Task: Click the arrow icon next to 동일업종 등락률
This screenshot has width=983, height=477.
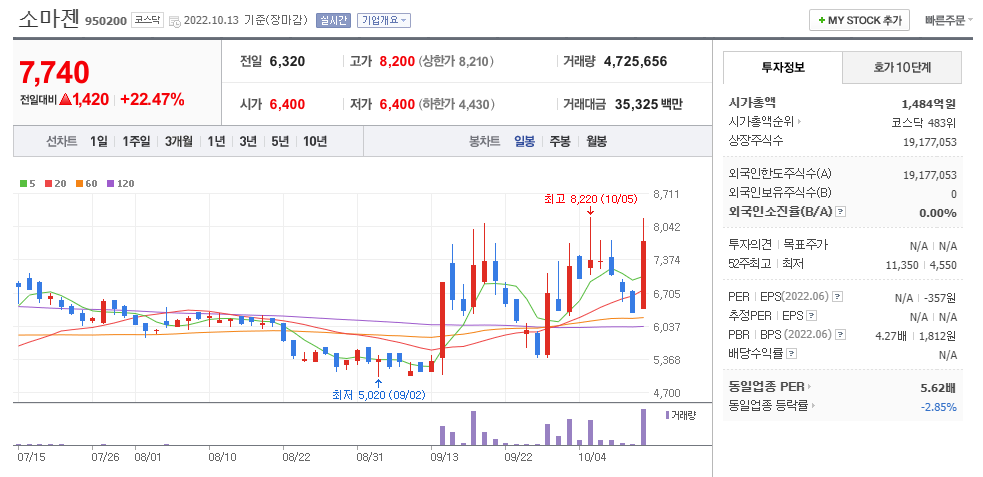Action: point(814,406)
